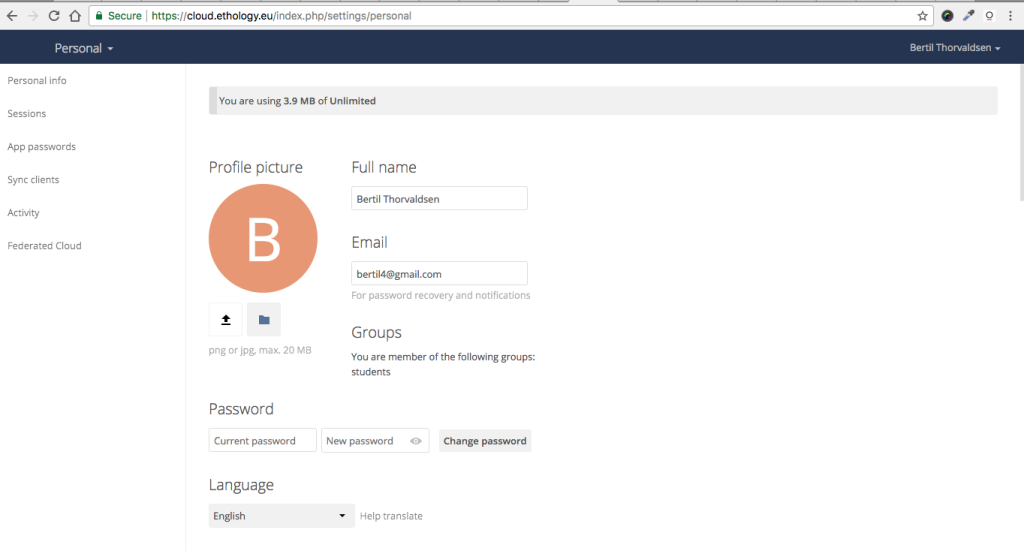Click the Full name input field
This screenshot has height=551, width=1024.
pos(440,198)
